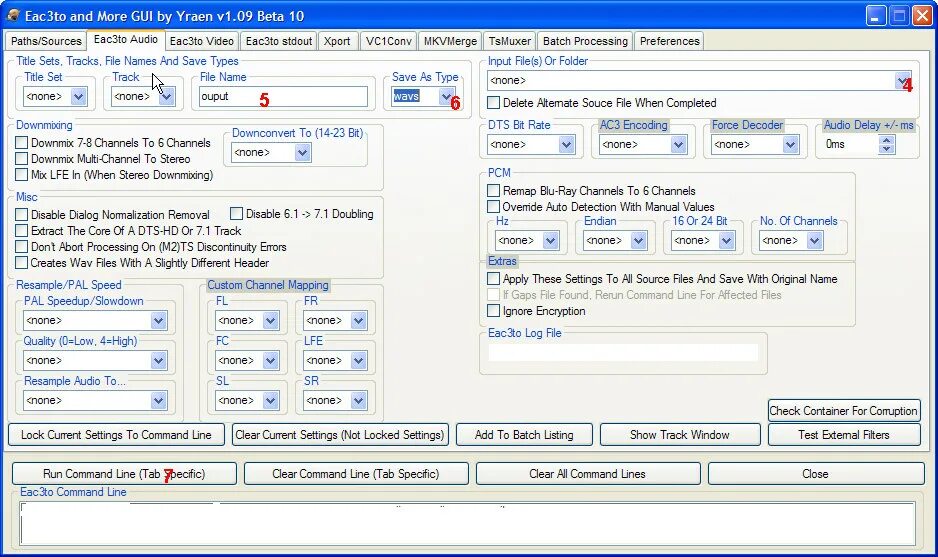Expand the AC3 Encoding dropdown
938x557 pixels.
point(678,144)
